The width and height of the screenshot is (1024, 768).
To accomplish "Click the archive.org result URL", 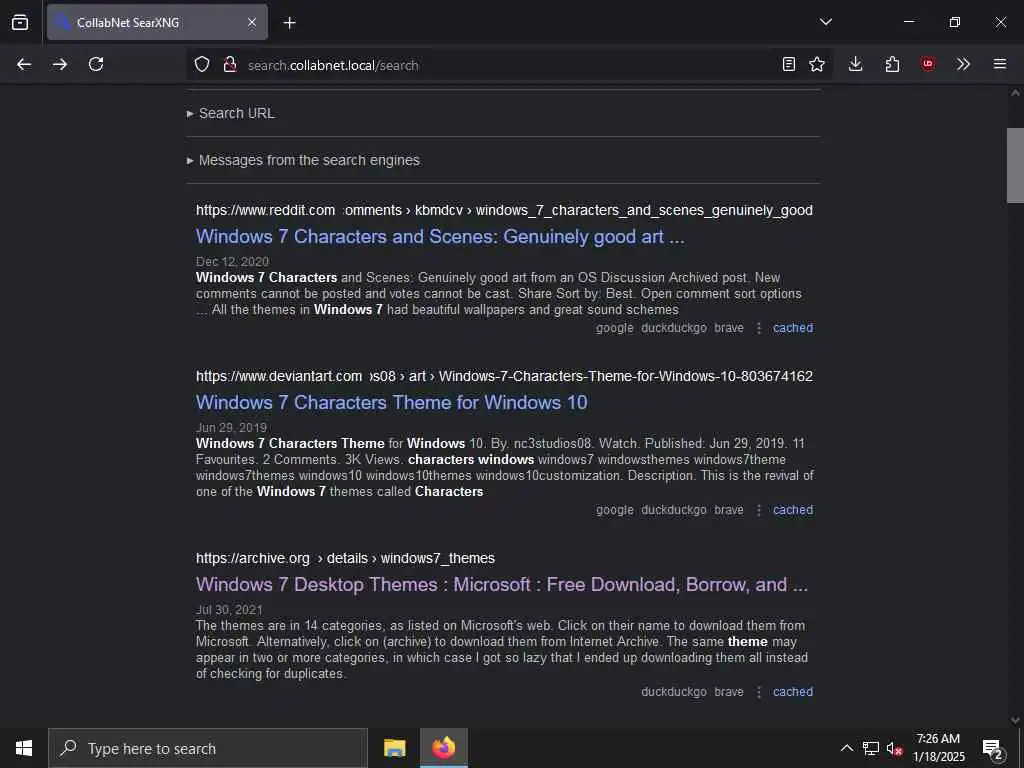I will coord(345,558).
